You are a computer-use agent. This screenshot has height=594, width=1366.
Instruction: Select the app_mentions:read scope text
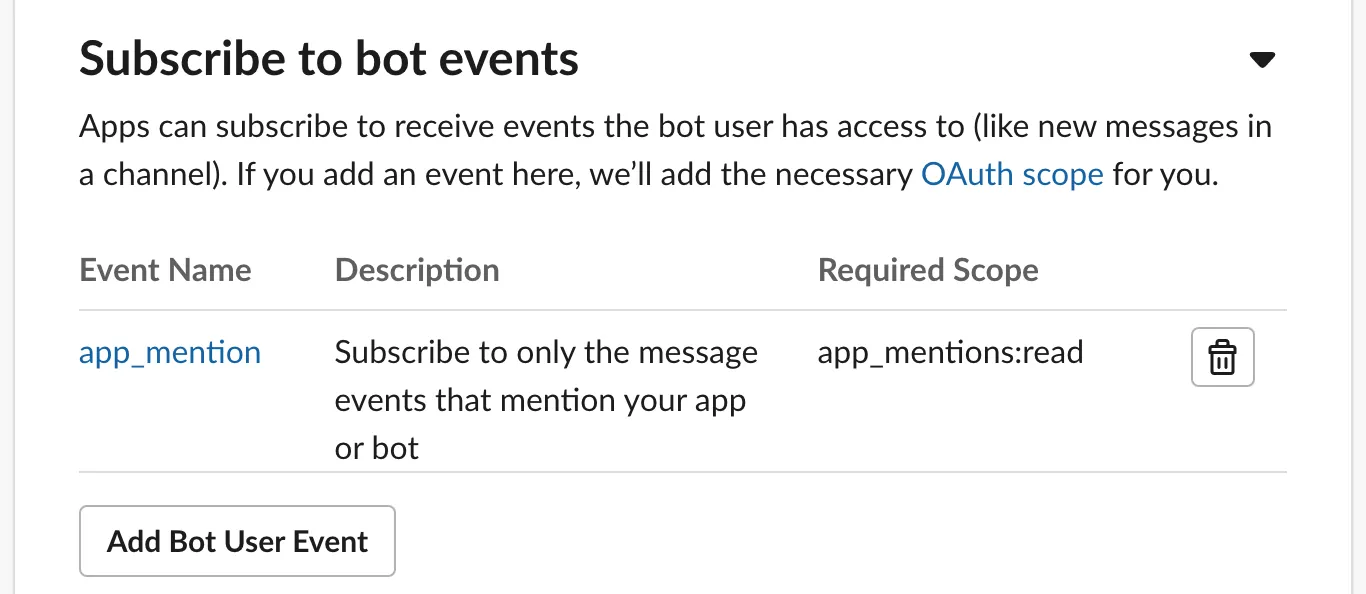[950, 352]
